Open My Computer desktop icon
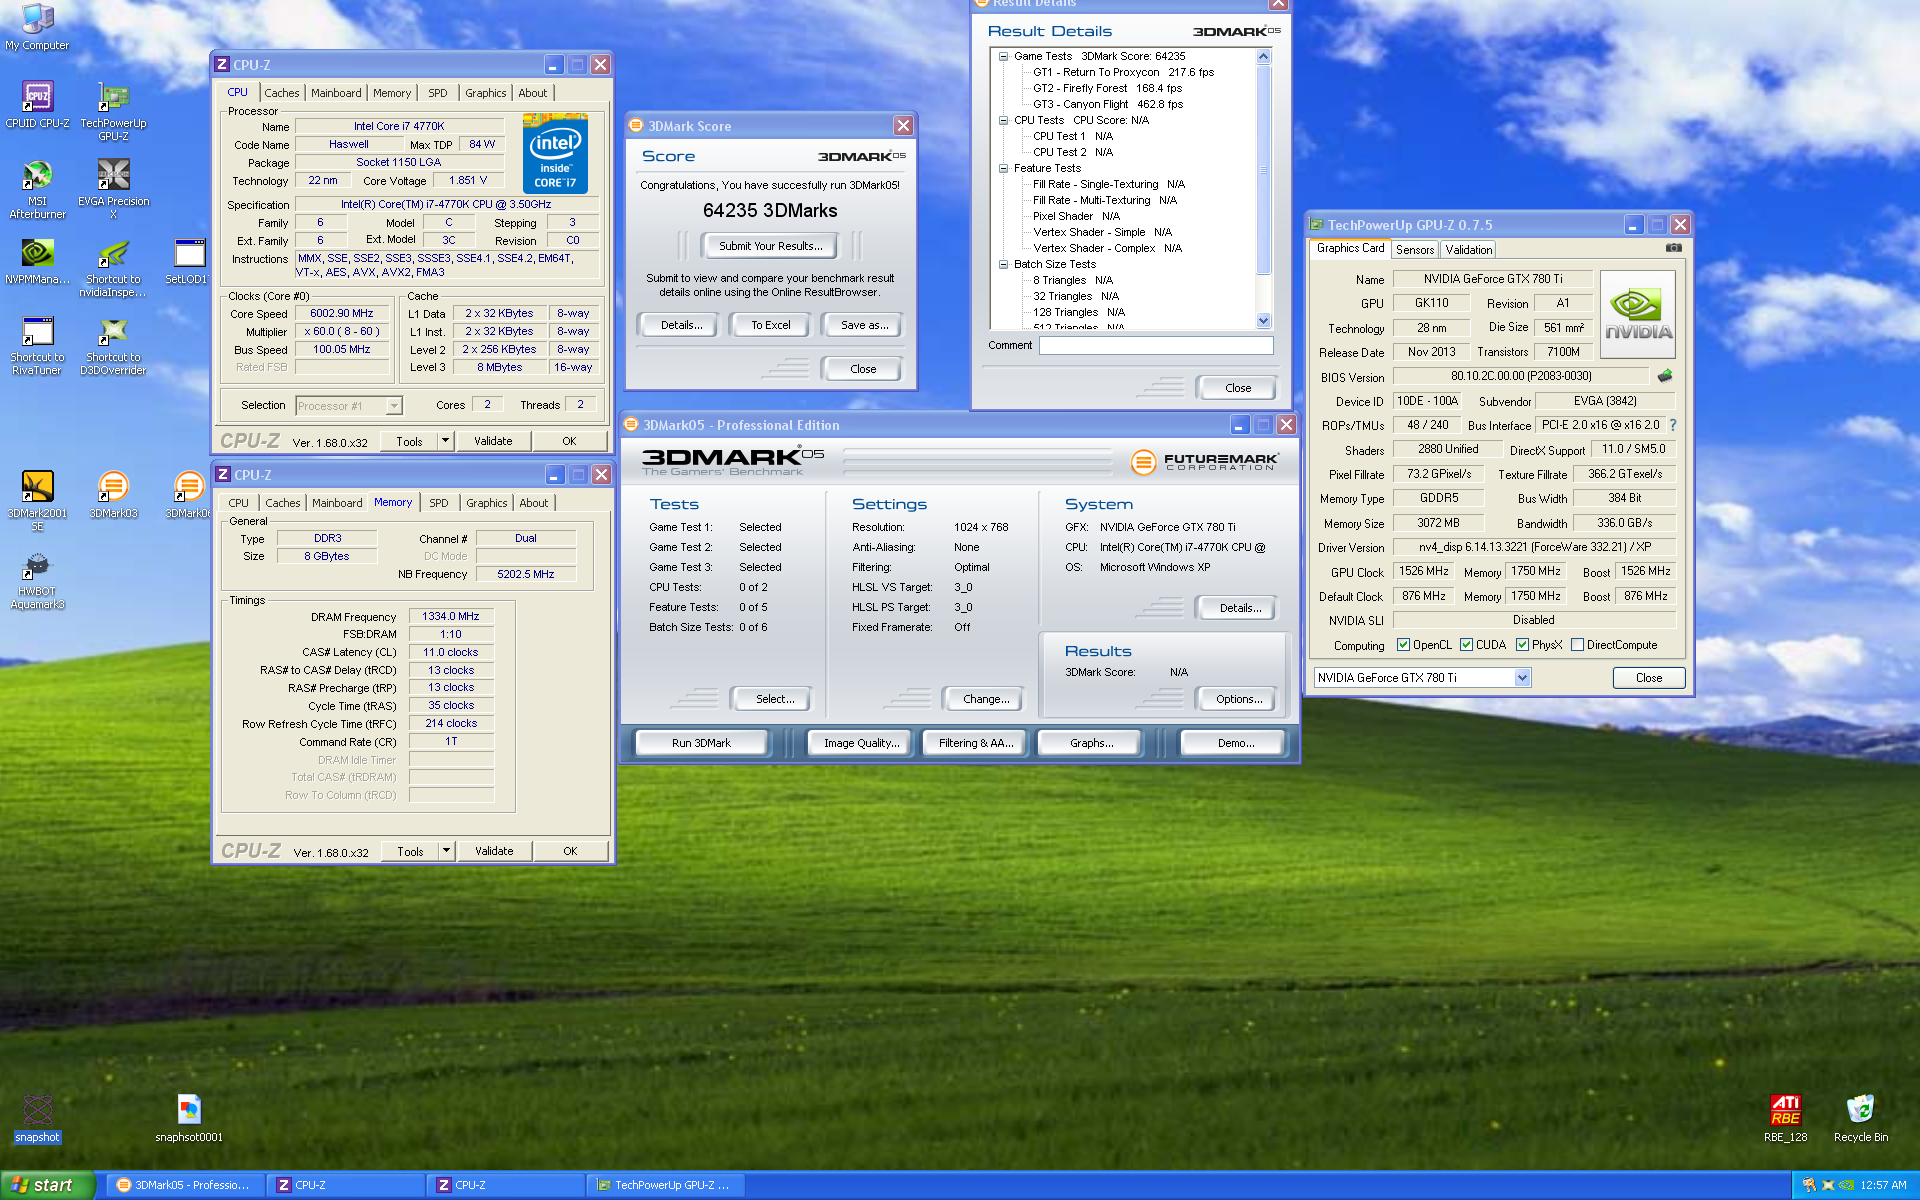 pos(37,25)
